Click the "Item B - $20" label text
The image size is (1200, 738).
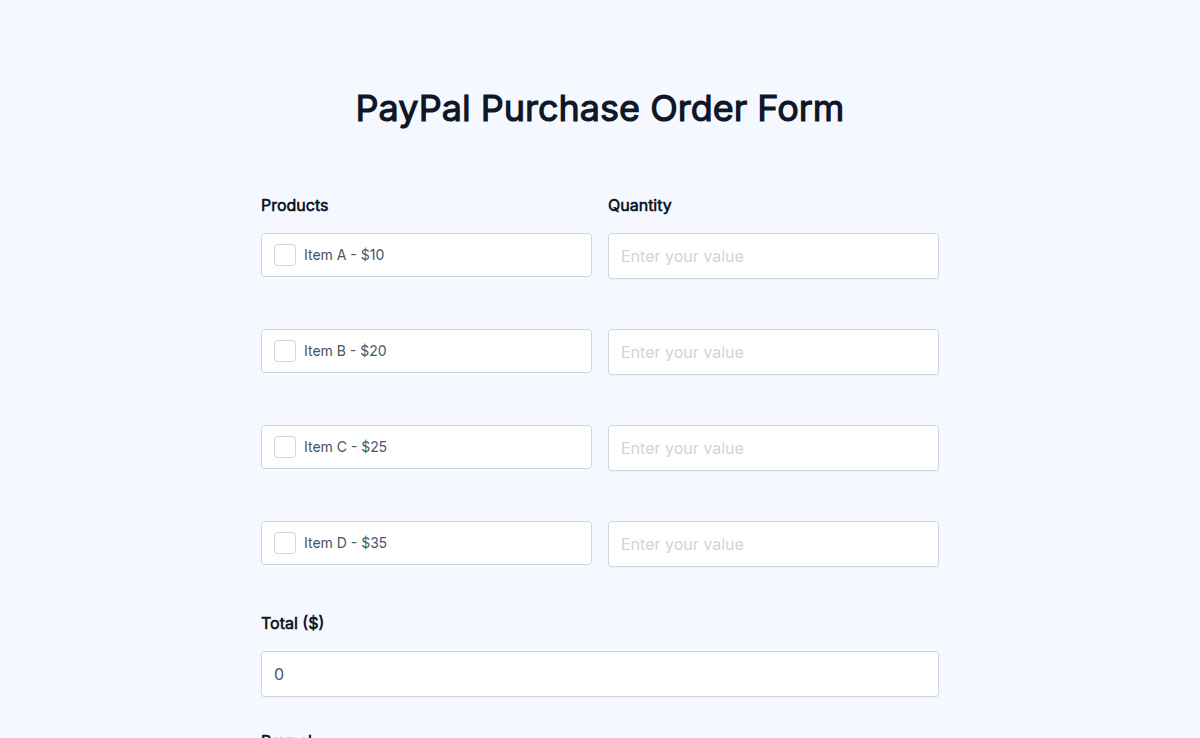pyautogui.click(x=343, y=351)
